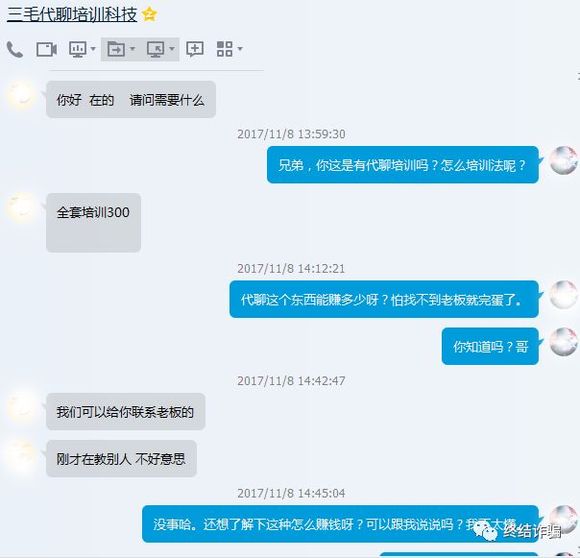Open the 三毛代聊培训科技 contact name link

(x=72, y=15)
